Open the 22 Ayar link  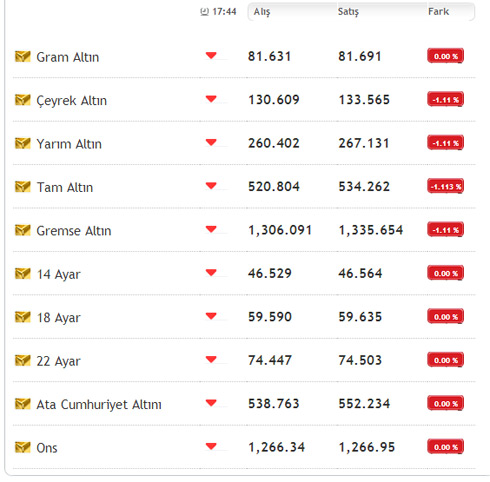pyautogui.click(x=58, y=361)
